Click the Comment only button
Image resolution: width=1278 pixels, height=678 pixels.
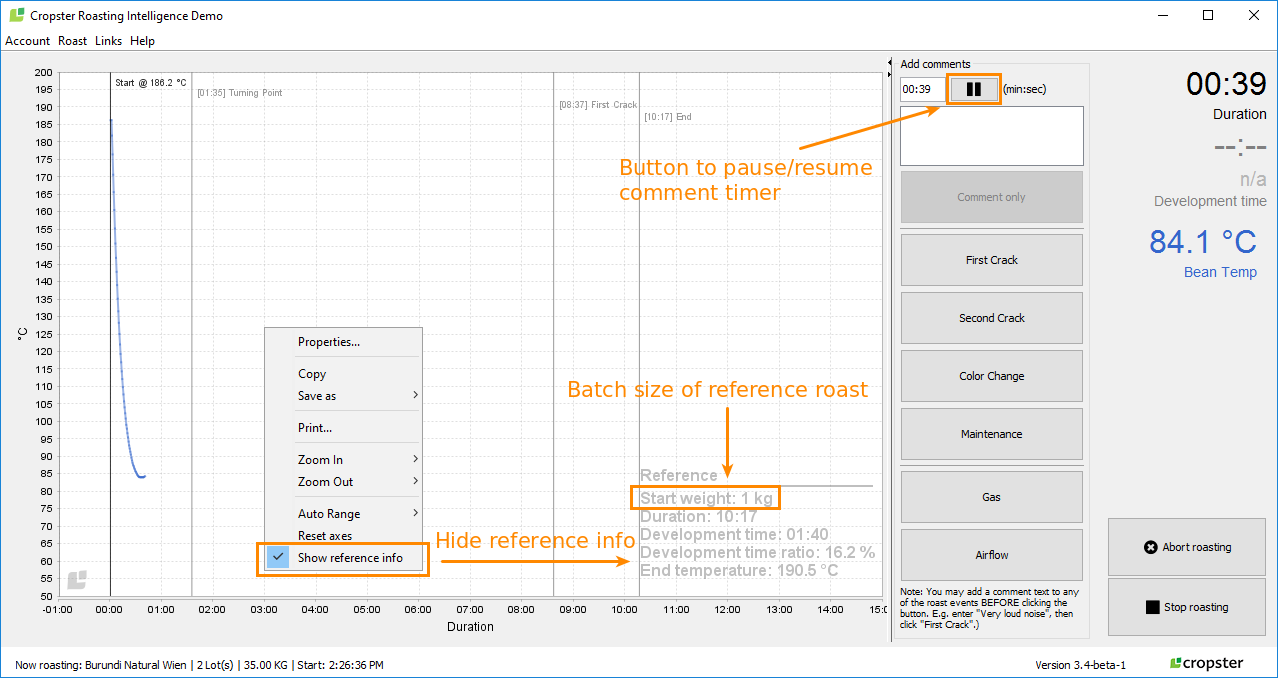[x=991, y=197]
